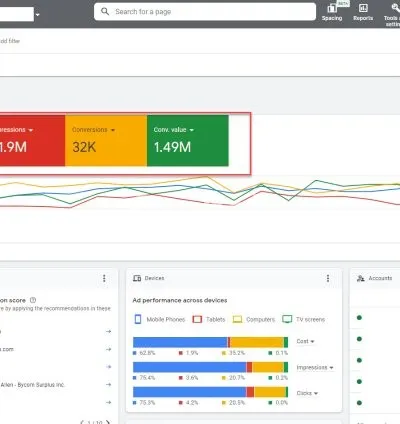Image resolution: width=400 pixels, height=424 pixels.
Task: Click the 4.2% clicks value
Action: coord(192,403)
